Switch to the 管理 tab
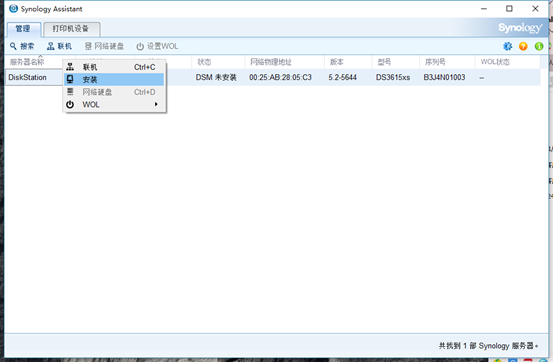The width and height of the screenshot is (553, 362). point(23,29)
